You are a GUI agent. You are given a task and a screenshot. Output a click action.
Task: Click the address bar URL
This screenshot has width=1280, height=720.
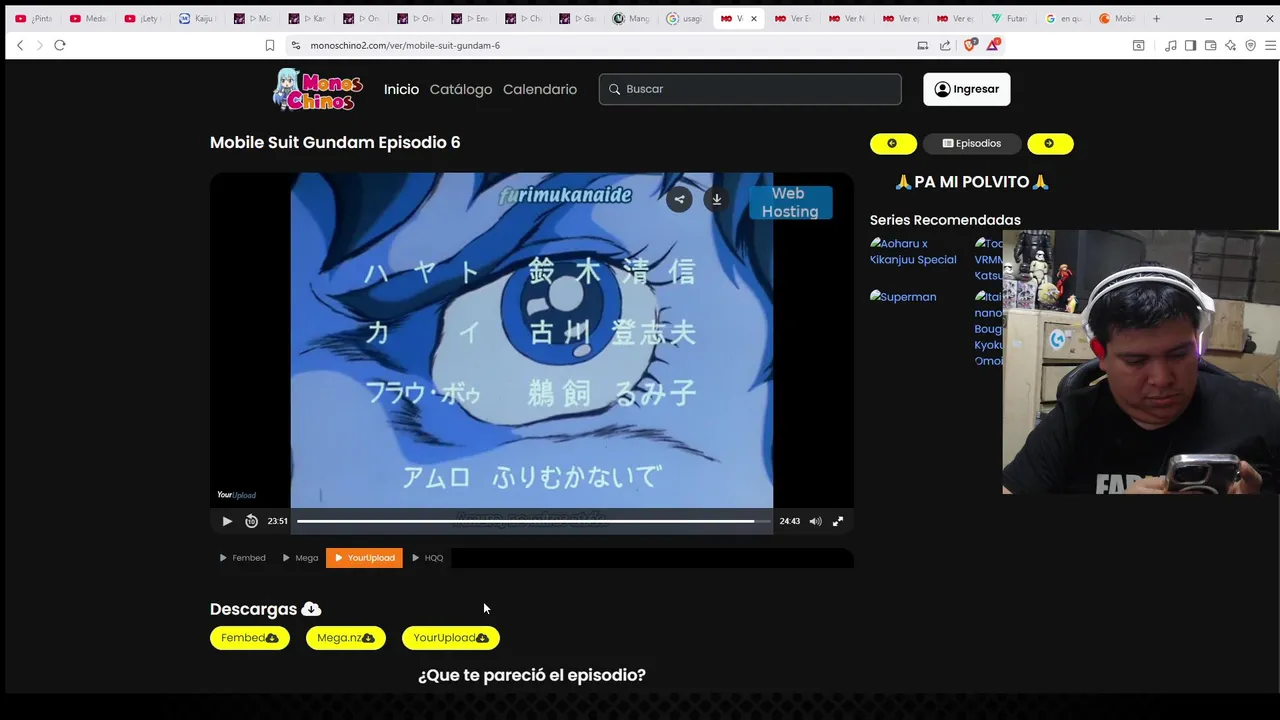tap(405, 45)
